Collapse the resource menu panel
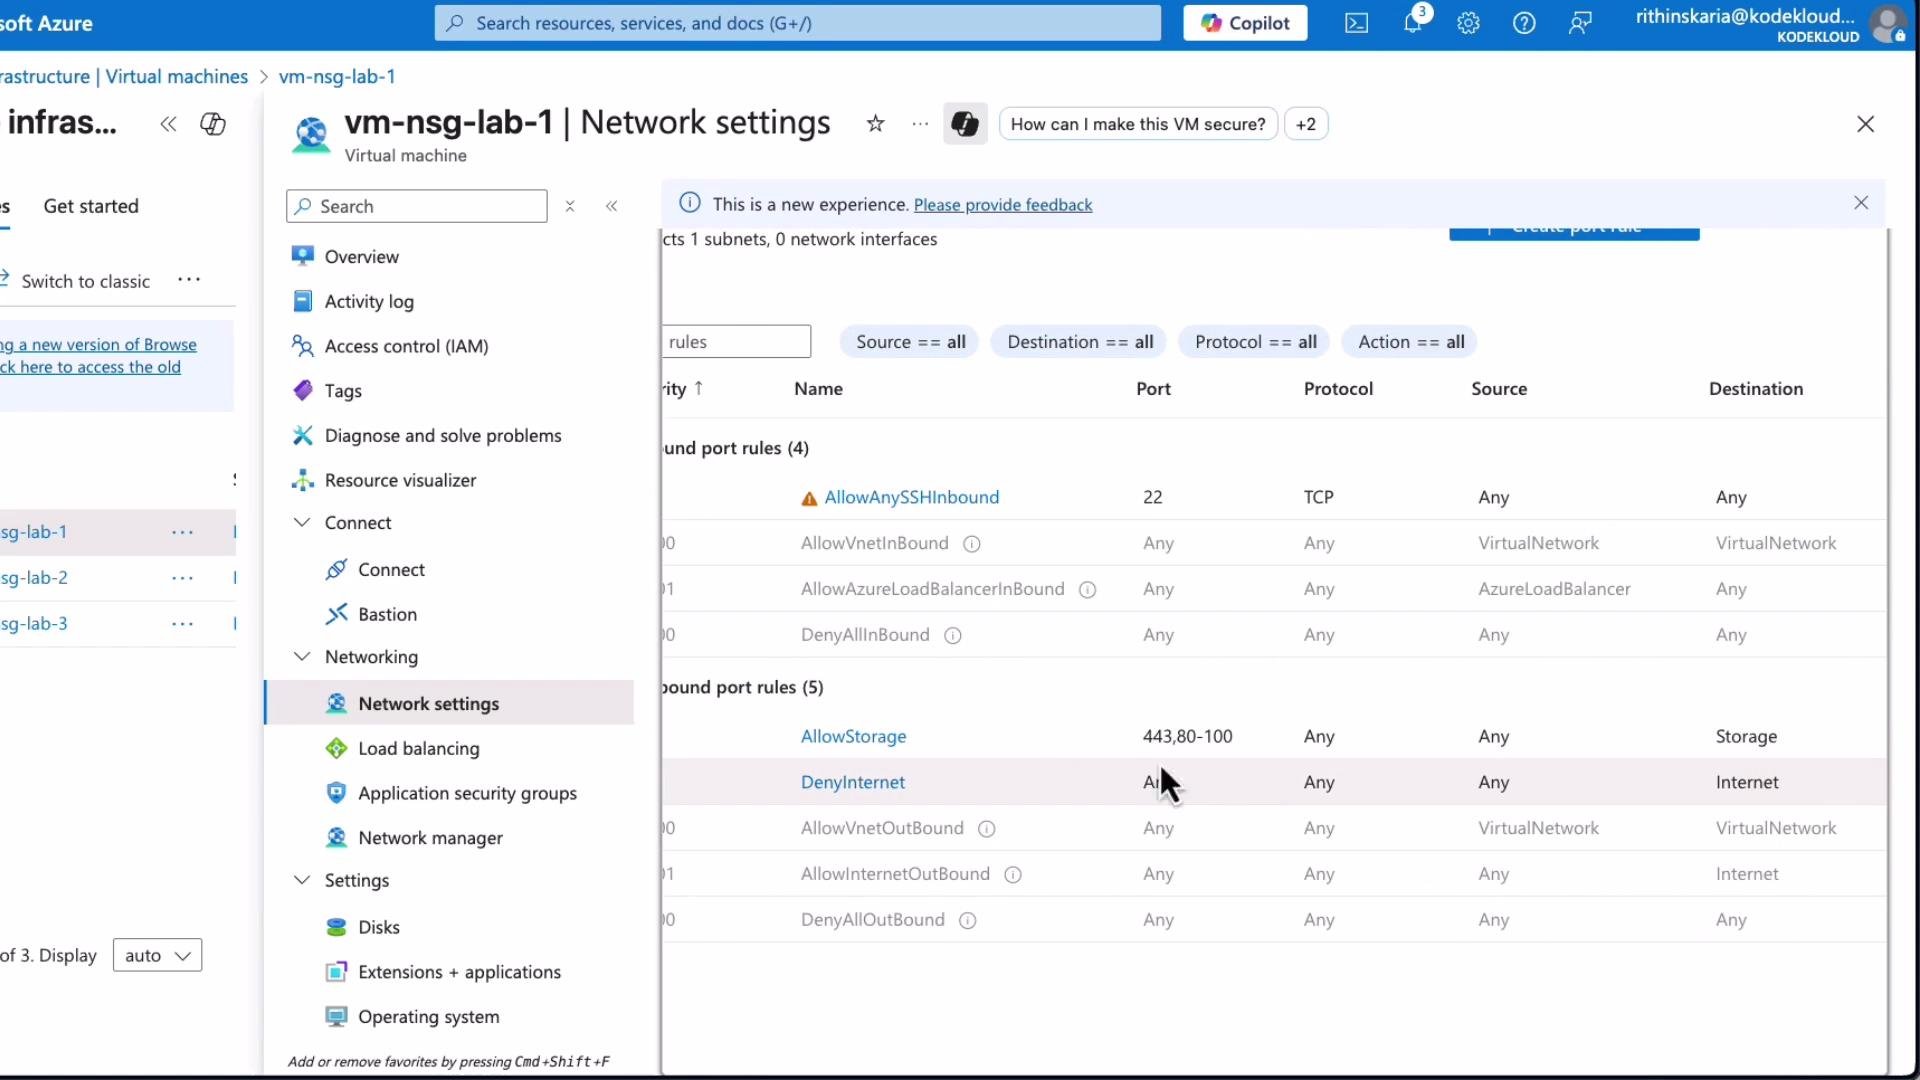Screen dimensions: 1920x1080 tap(612, 206)
